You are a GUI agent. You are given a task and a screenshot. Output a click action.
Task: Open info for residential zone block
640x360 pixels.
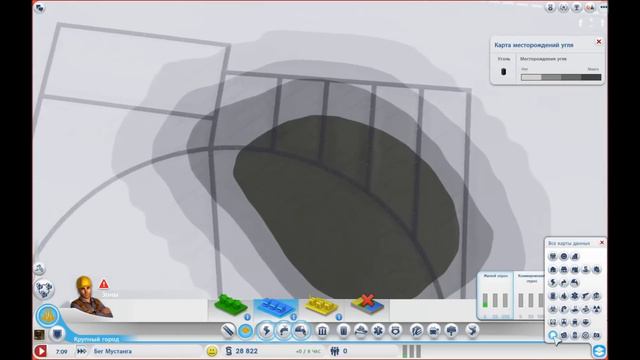coord(247,317)
